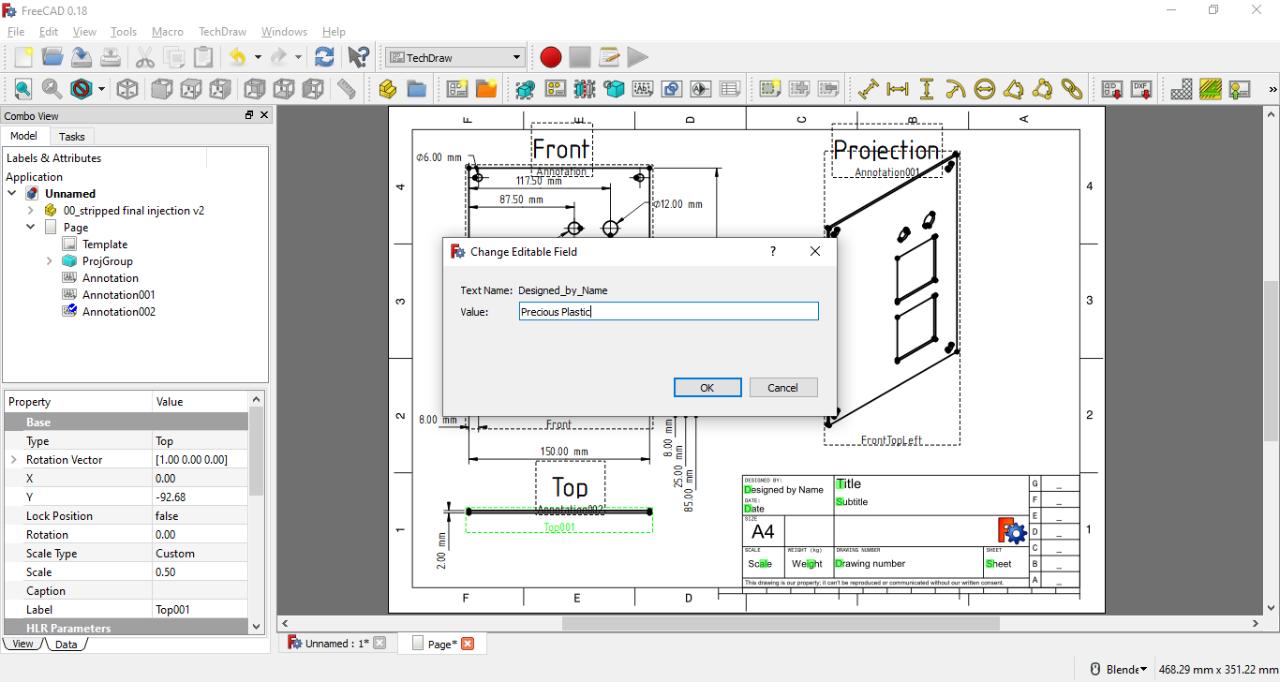Open draw style dropdown arrow
This screenshot has width=1280, height=682.
(102, 90)
